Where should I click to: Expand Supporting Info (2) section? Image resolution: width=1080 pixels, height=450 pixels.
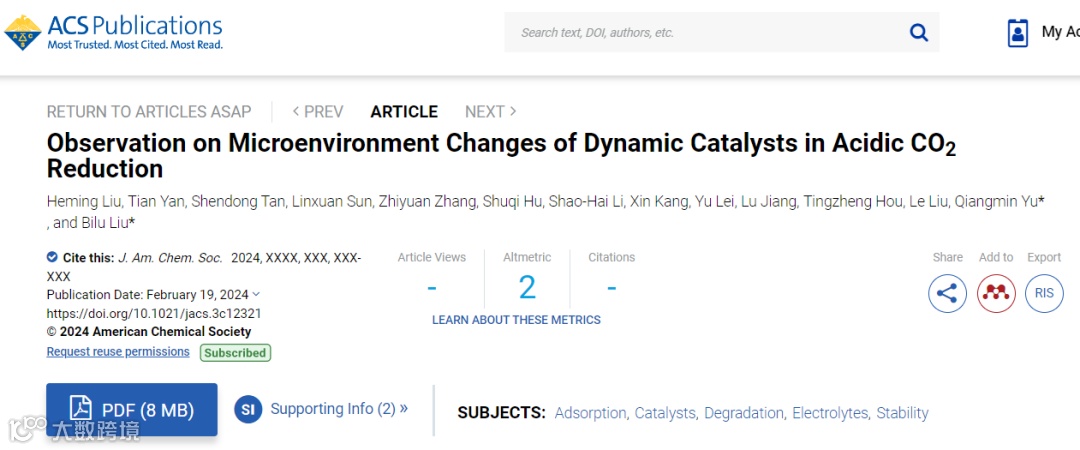pyautogui.click(x=339, y=409)
